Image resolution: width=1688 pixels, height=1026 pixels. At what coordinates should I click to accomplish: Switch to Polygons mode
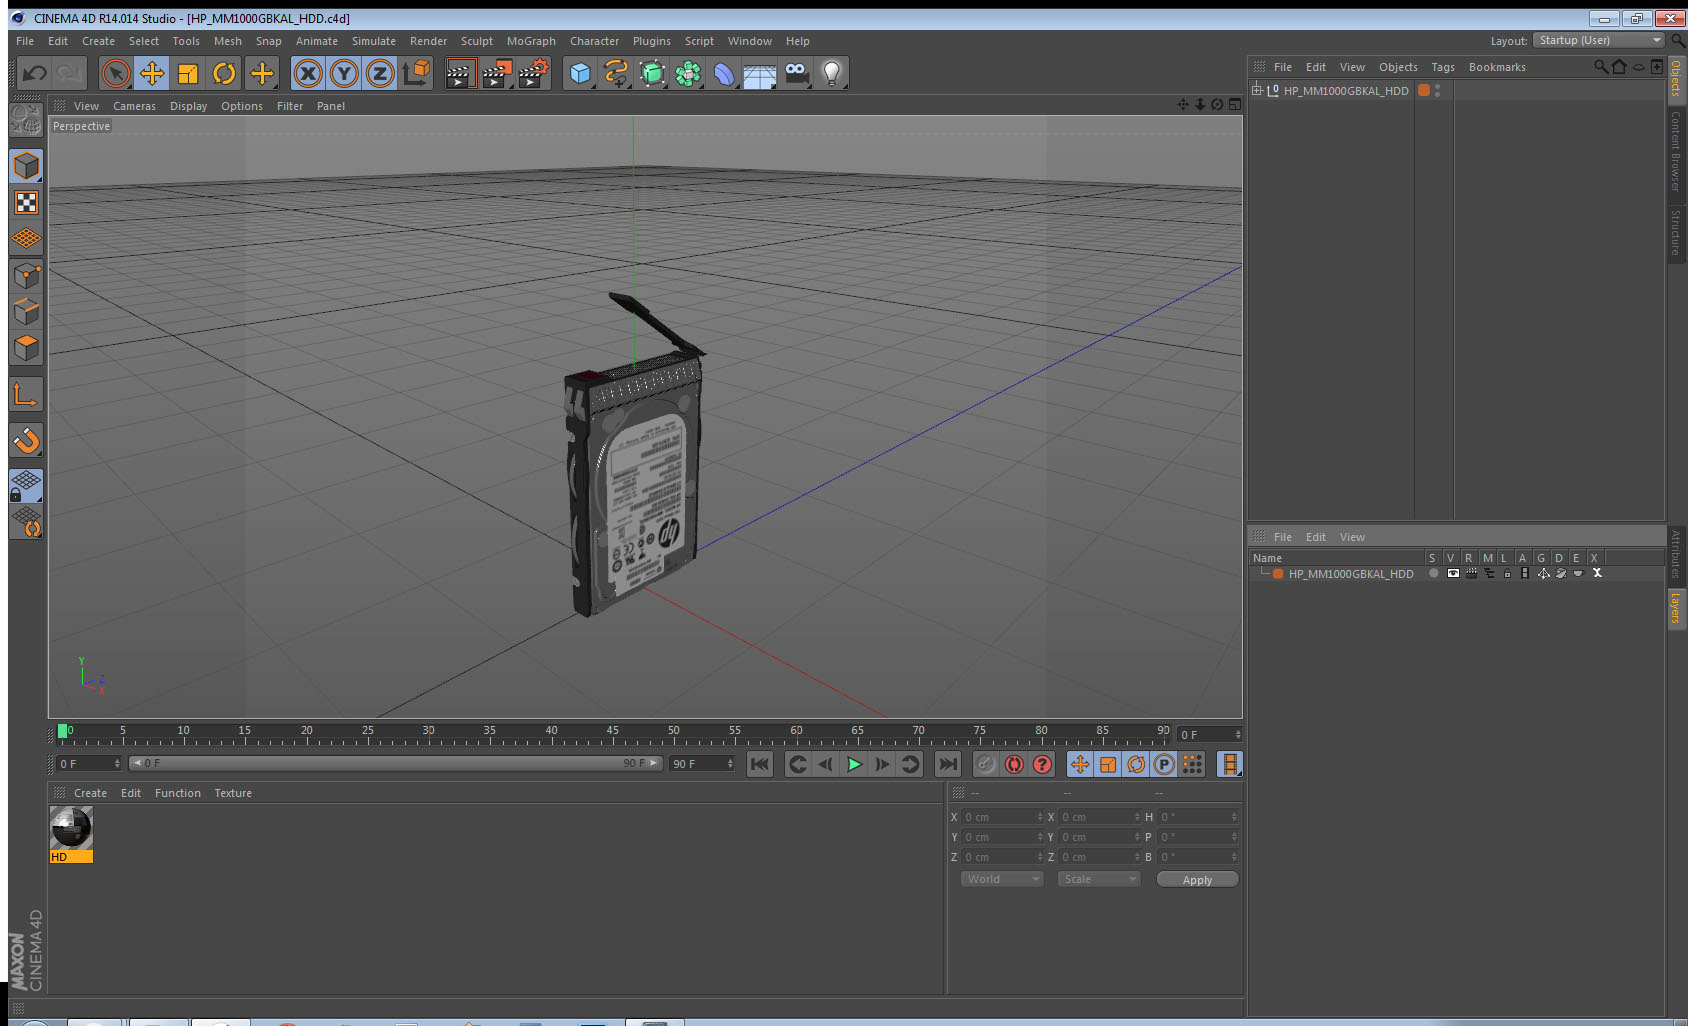tap(26, 347)
